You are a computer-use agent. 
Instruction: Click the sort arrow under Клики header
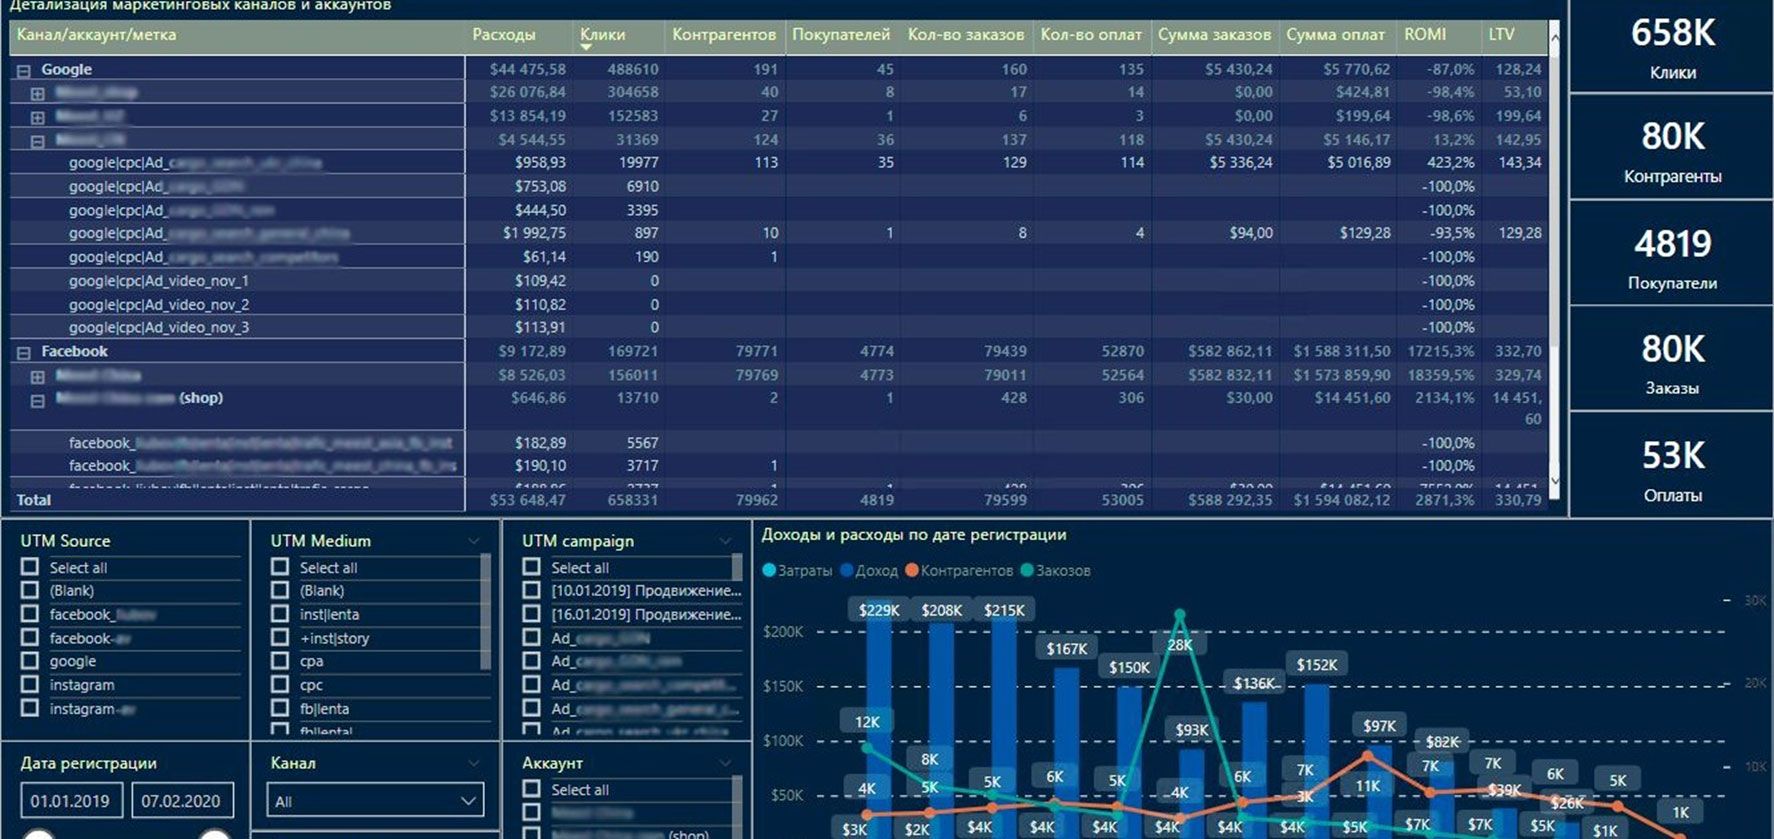tap(586, 47)
